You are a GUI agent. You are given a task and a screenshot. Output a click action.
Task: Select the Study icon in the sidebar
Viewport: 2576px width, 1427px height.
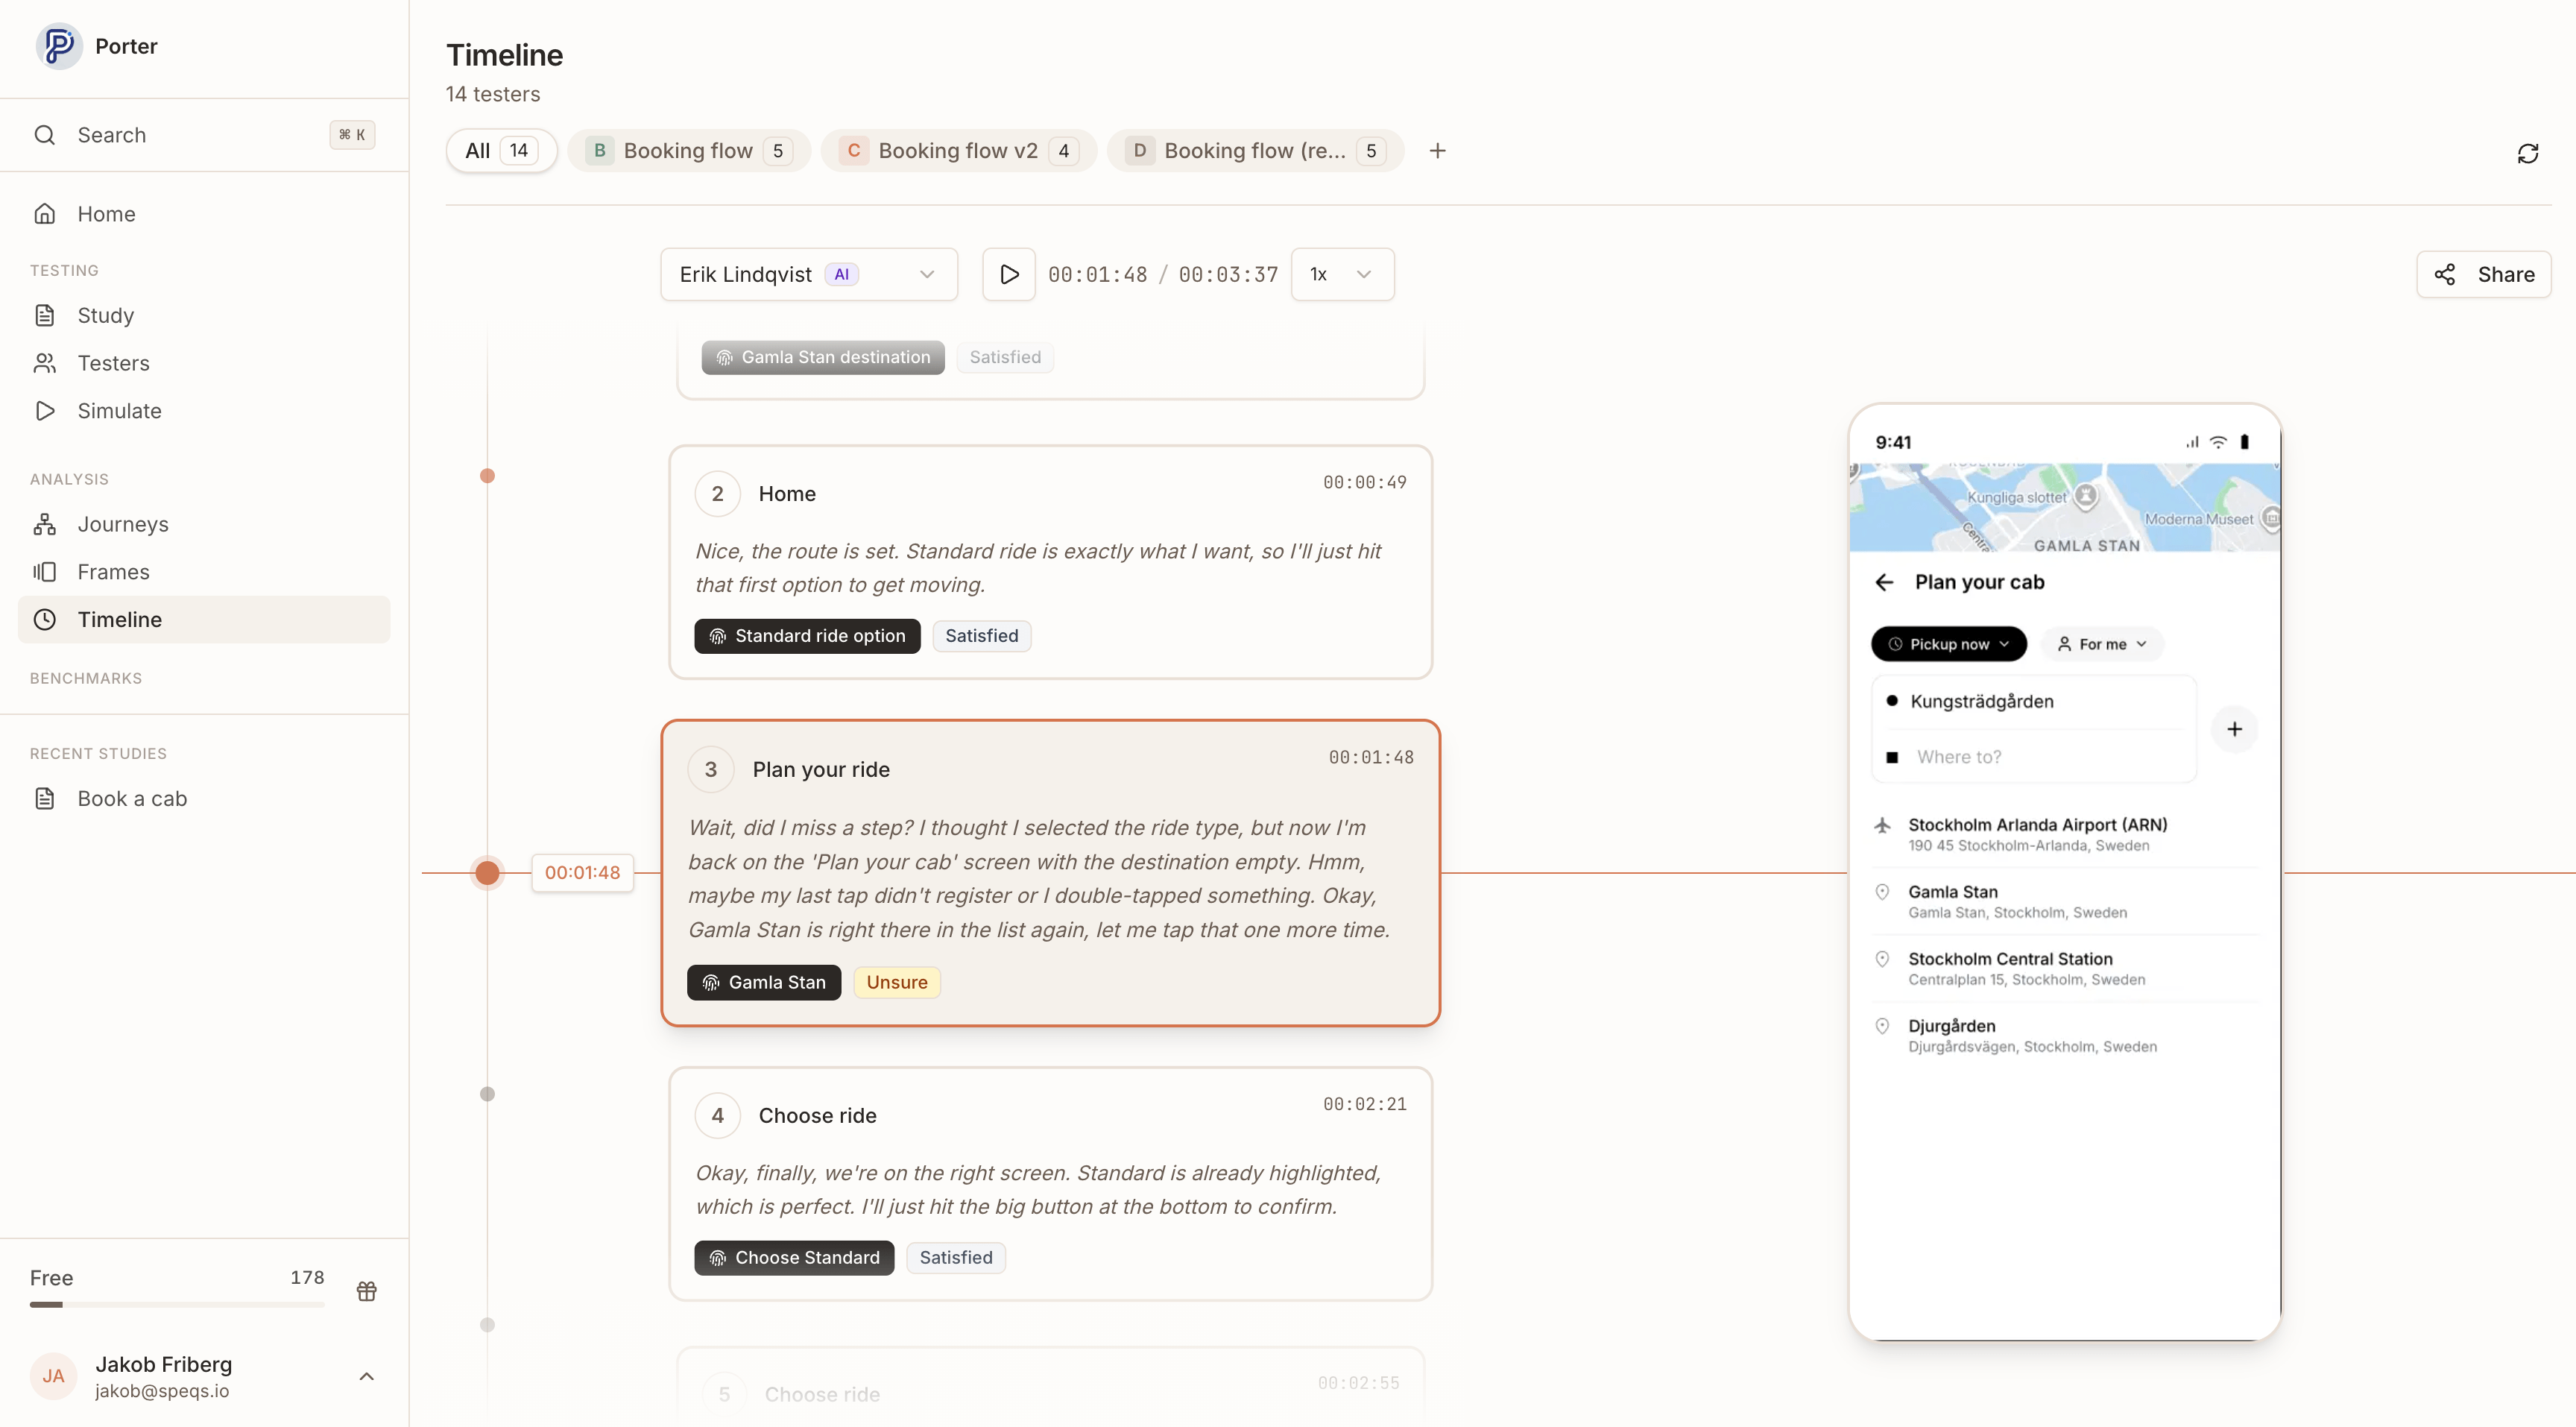click(45, 315)
